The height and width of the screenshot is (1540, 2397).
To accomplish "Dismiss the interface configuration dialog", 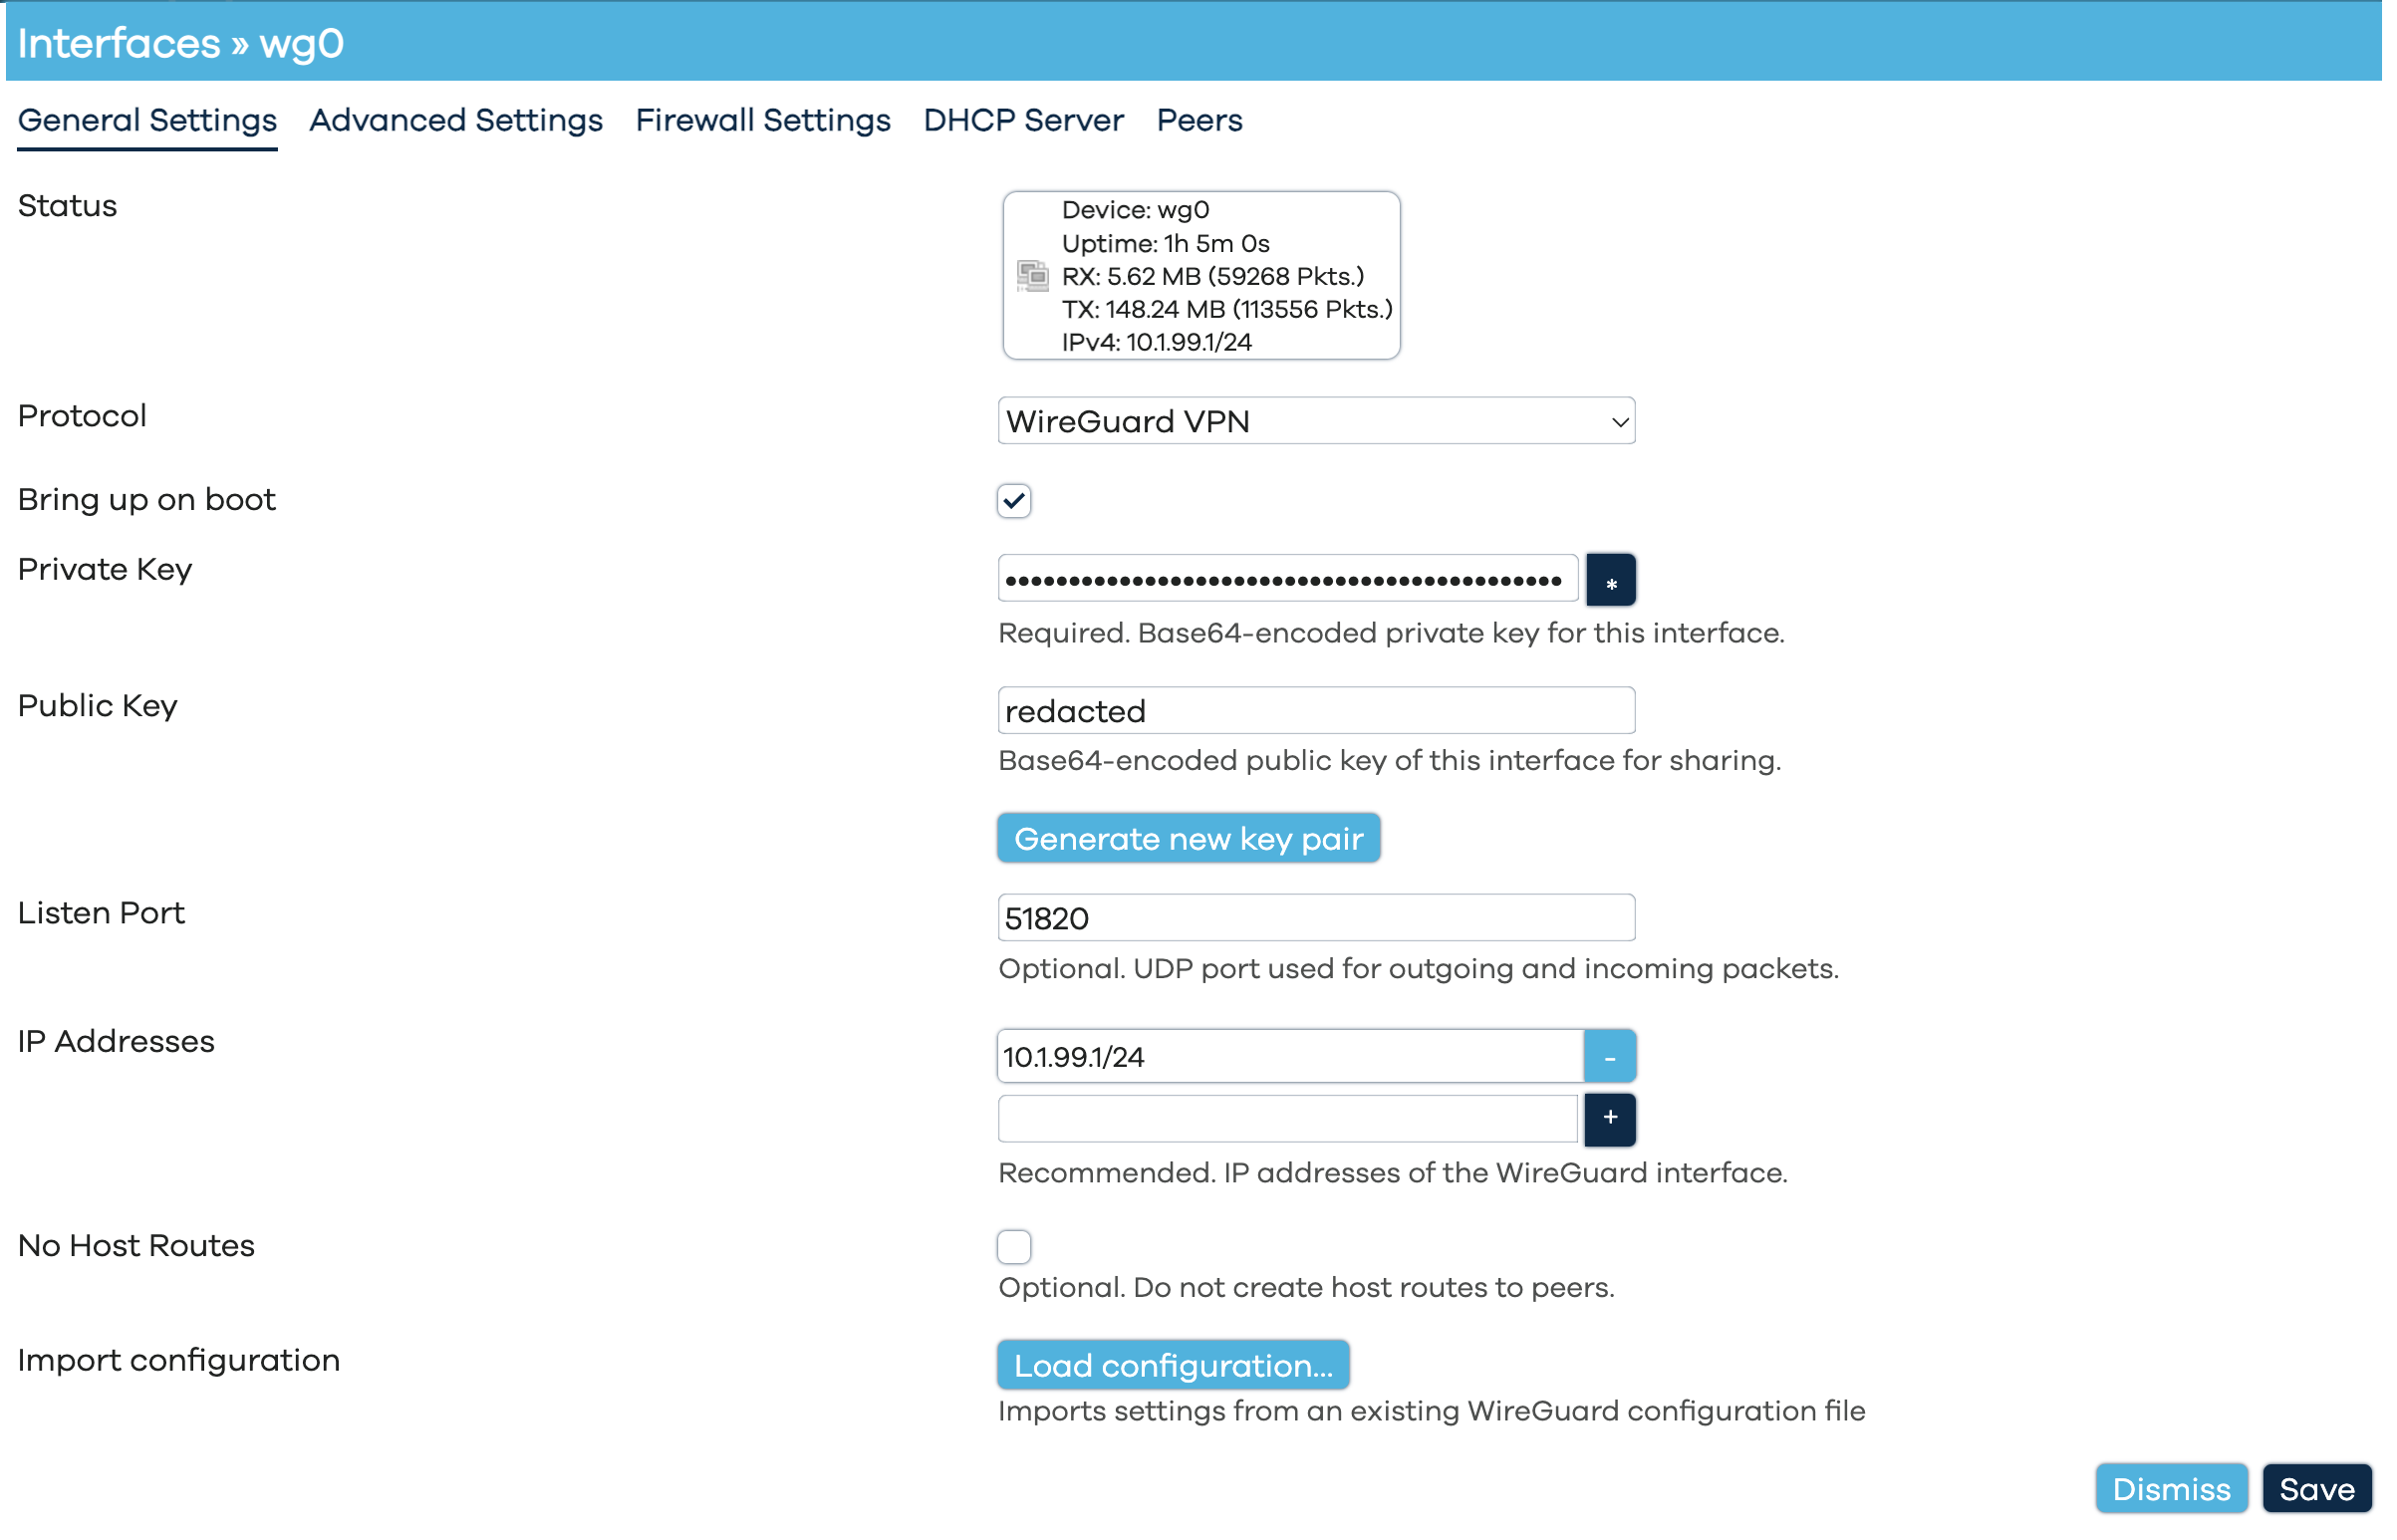I will coord(2172,1488).
